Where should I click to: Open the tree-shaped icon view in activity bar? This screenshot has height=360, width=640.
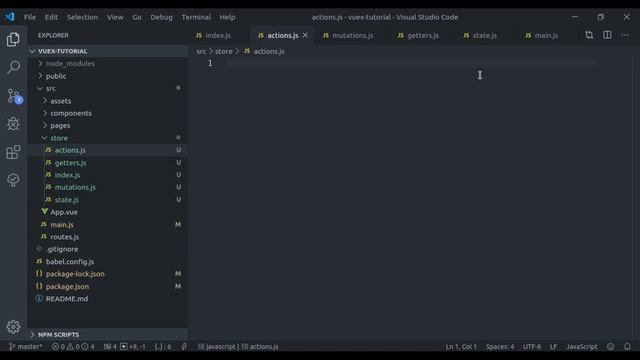[x=13, y=180]
